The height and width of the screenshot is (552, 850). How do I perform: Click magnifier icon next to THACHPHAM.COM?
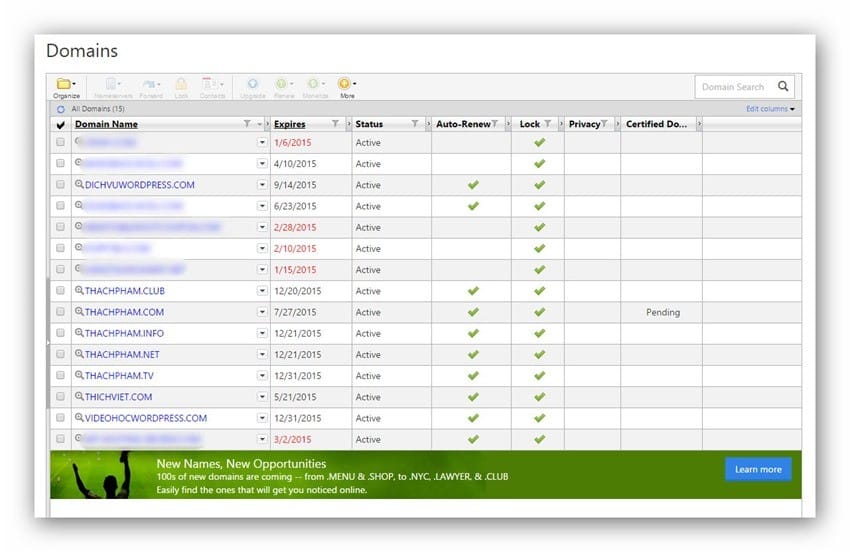tap(79, 311)
